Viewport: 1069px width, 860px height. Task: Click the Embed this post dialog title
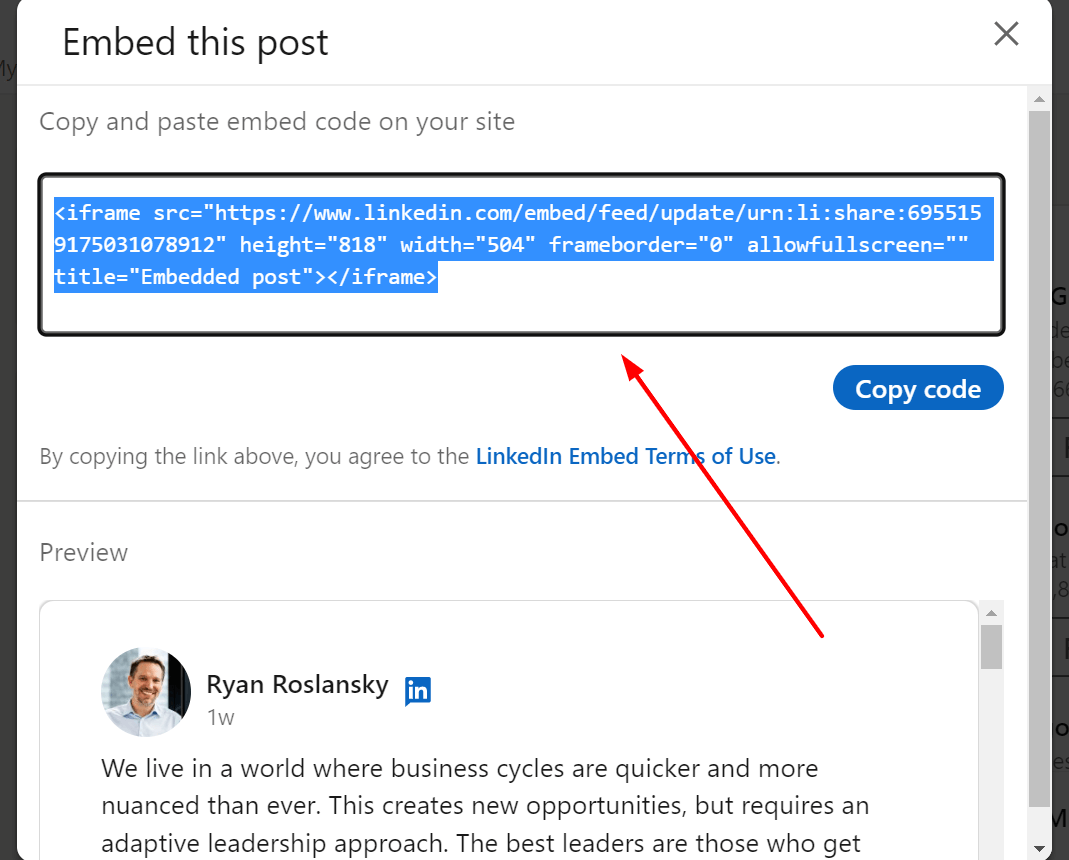[195, 42]
